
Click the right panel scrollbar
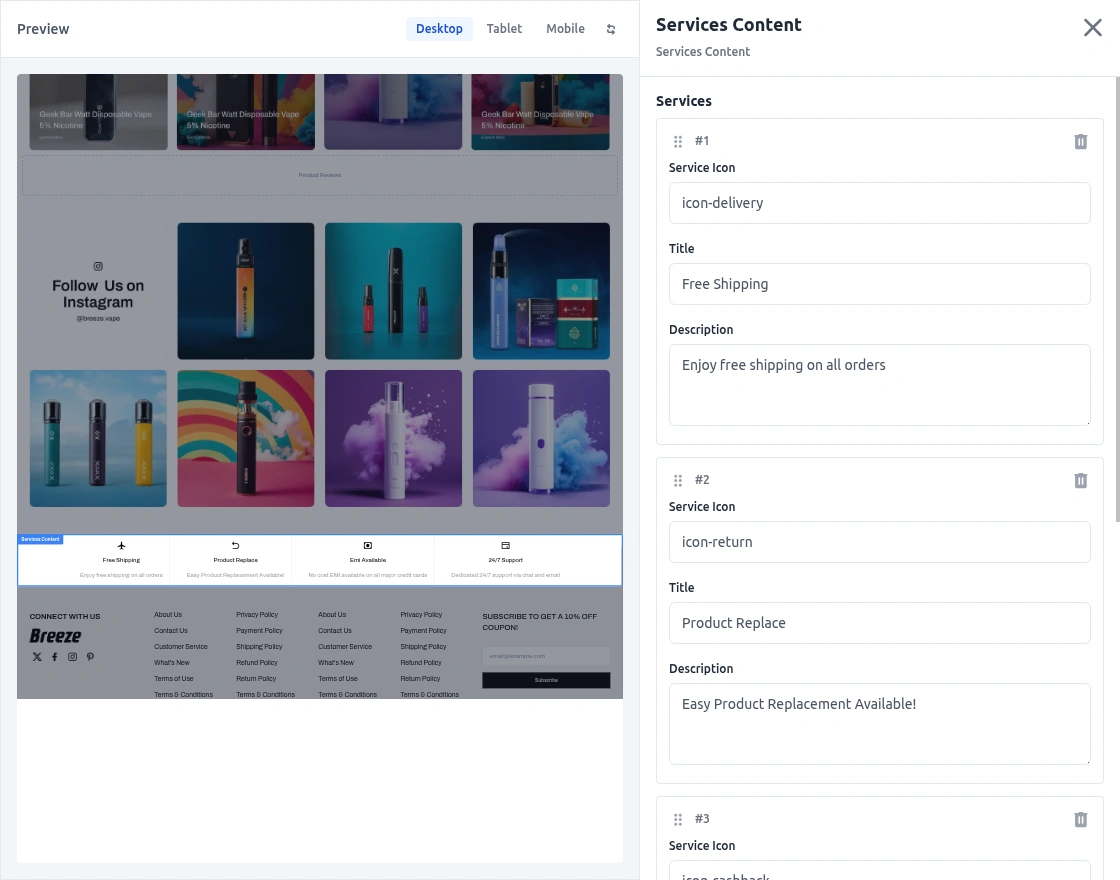tap(1117, 300)
